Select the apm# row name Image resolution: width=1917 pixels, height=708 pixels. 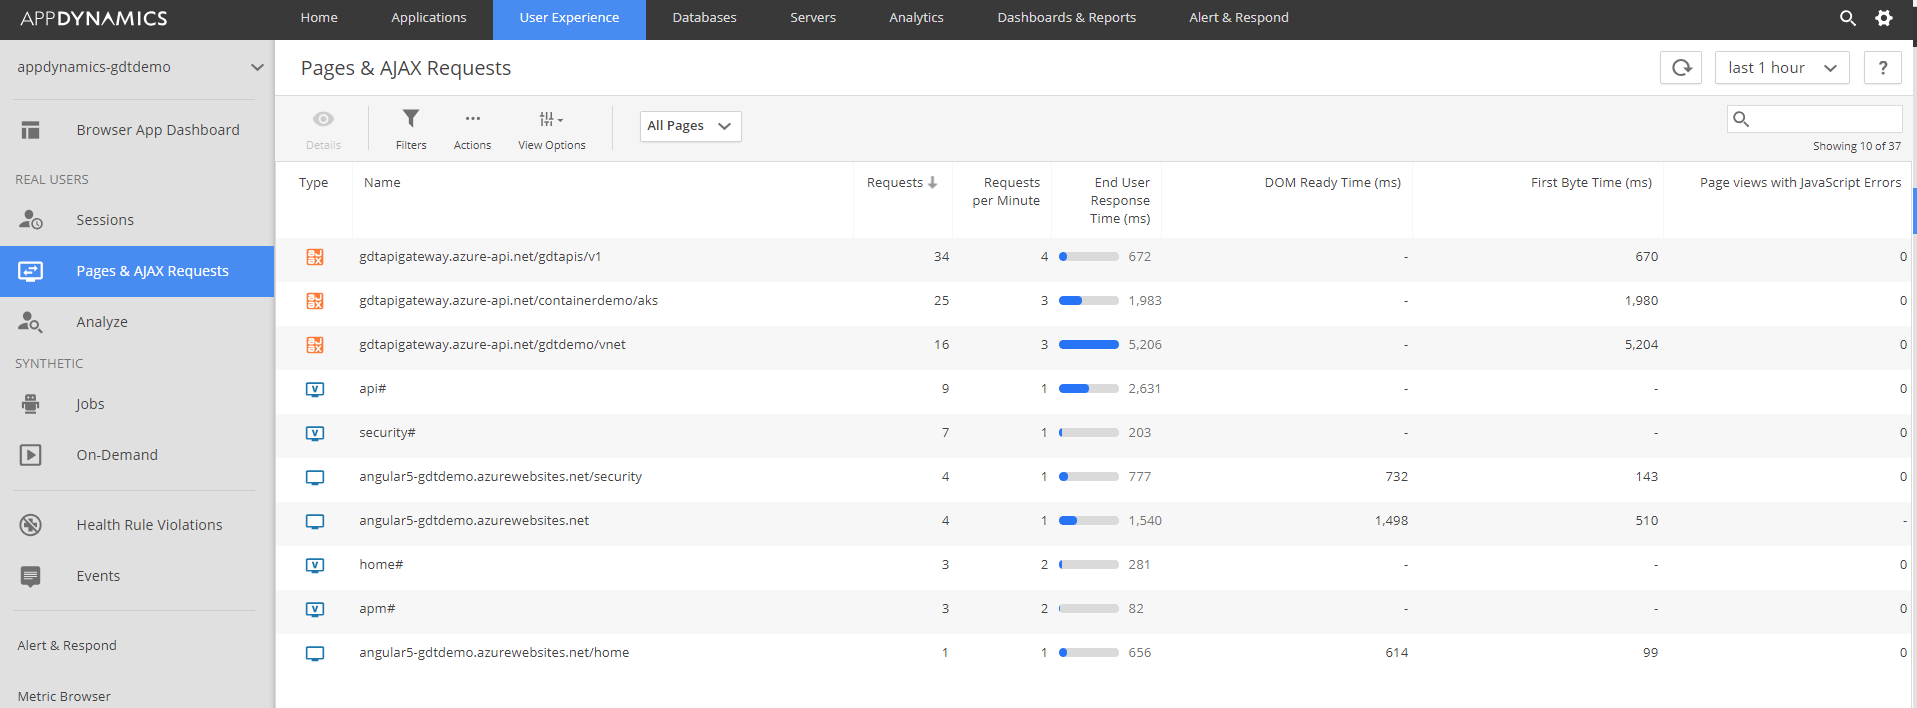click(377, 609)
